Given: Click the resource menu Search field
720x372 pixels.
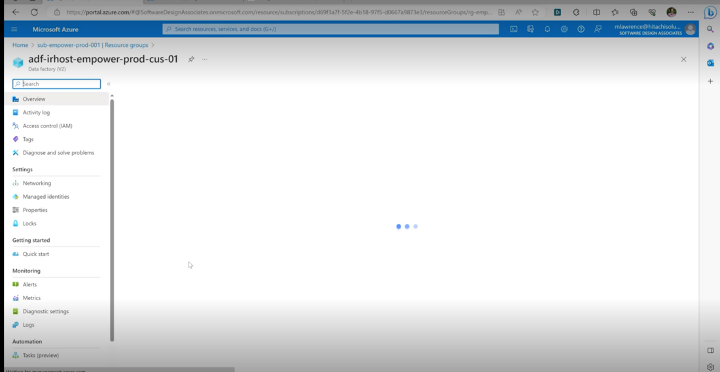Looking at the screenshot, I should click(56, 84).
